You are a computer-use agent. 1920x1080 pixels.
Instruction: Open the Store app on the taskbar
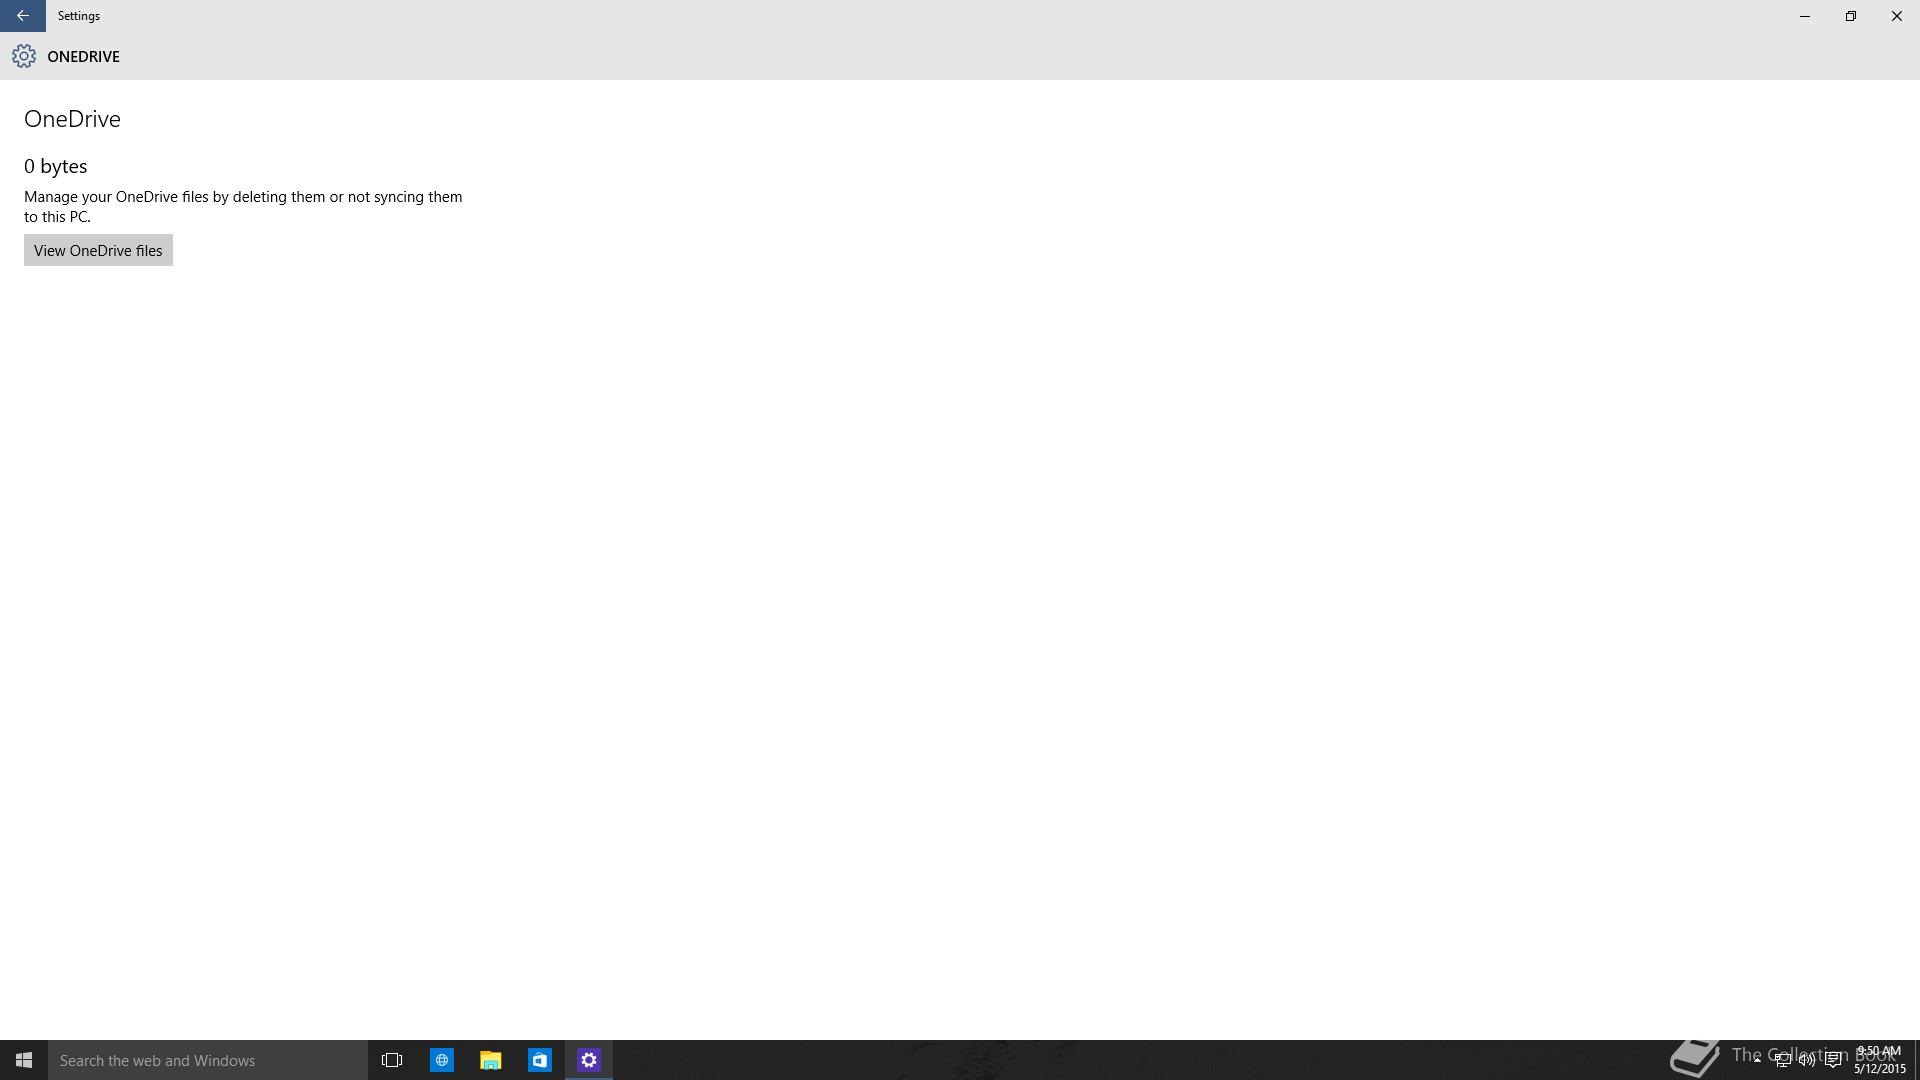tap(539, 1060)
